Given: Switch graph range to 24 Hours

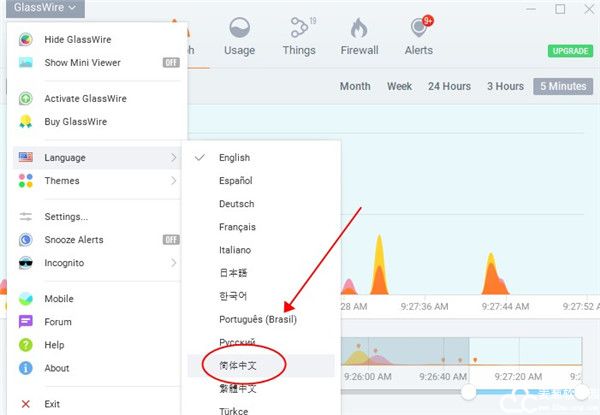Looking at the screenshot, I should point(449,86).
